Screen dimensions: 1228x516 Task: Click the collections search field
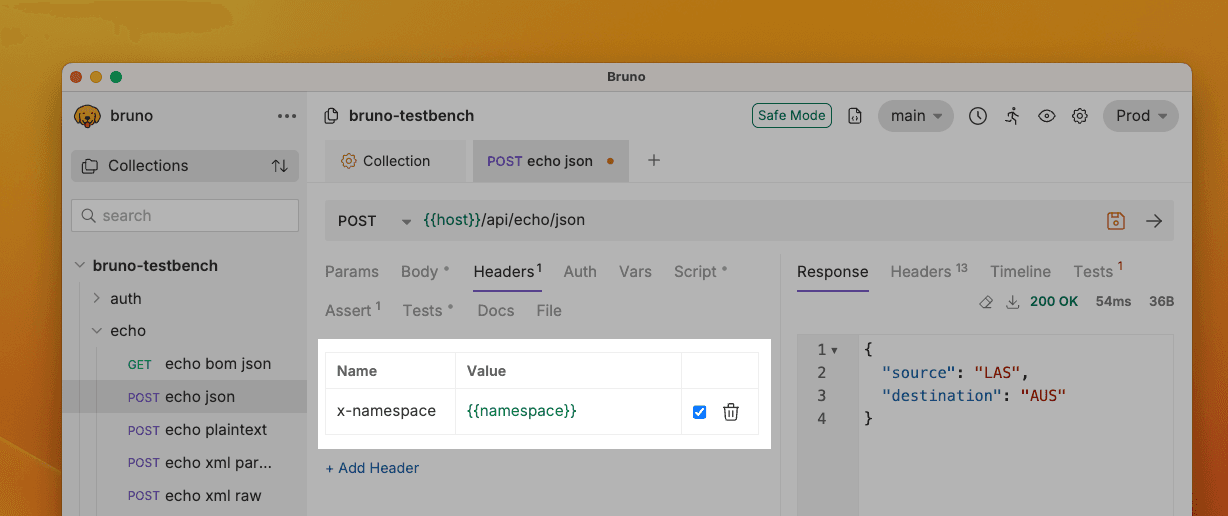185,216
